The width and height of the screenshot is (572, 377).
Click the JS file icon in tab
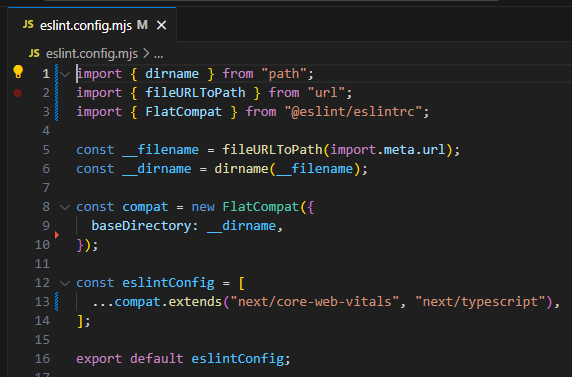click(28, 24)
